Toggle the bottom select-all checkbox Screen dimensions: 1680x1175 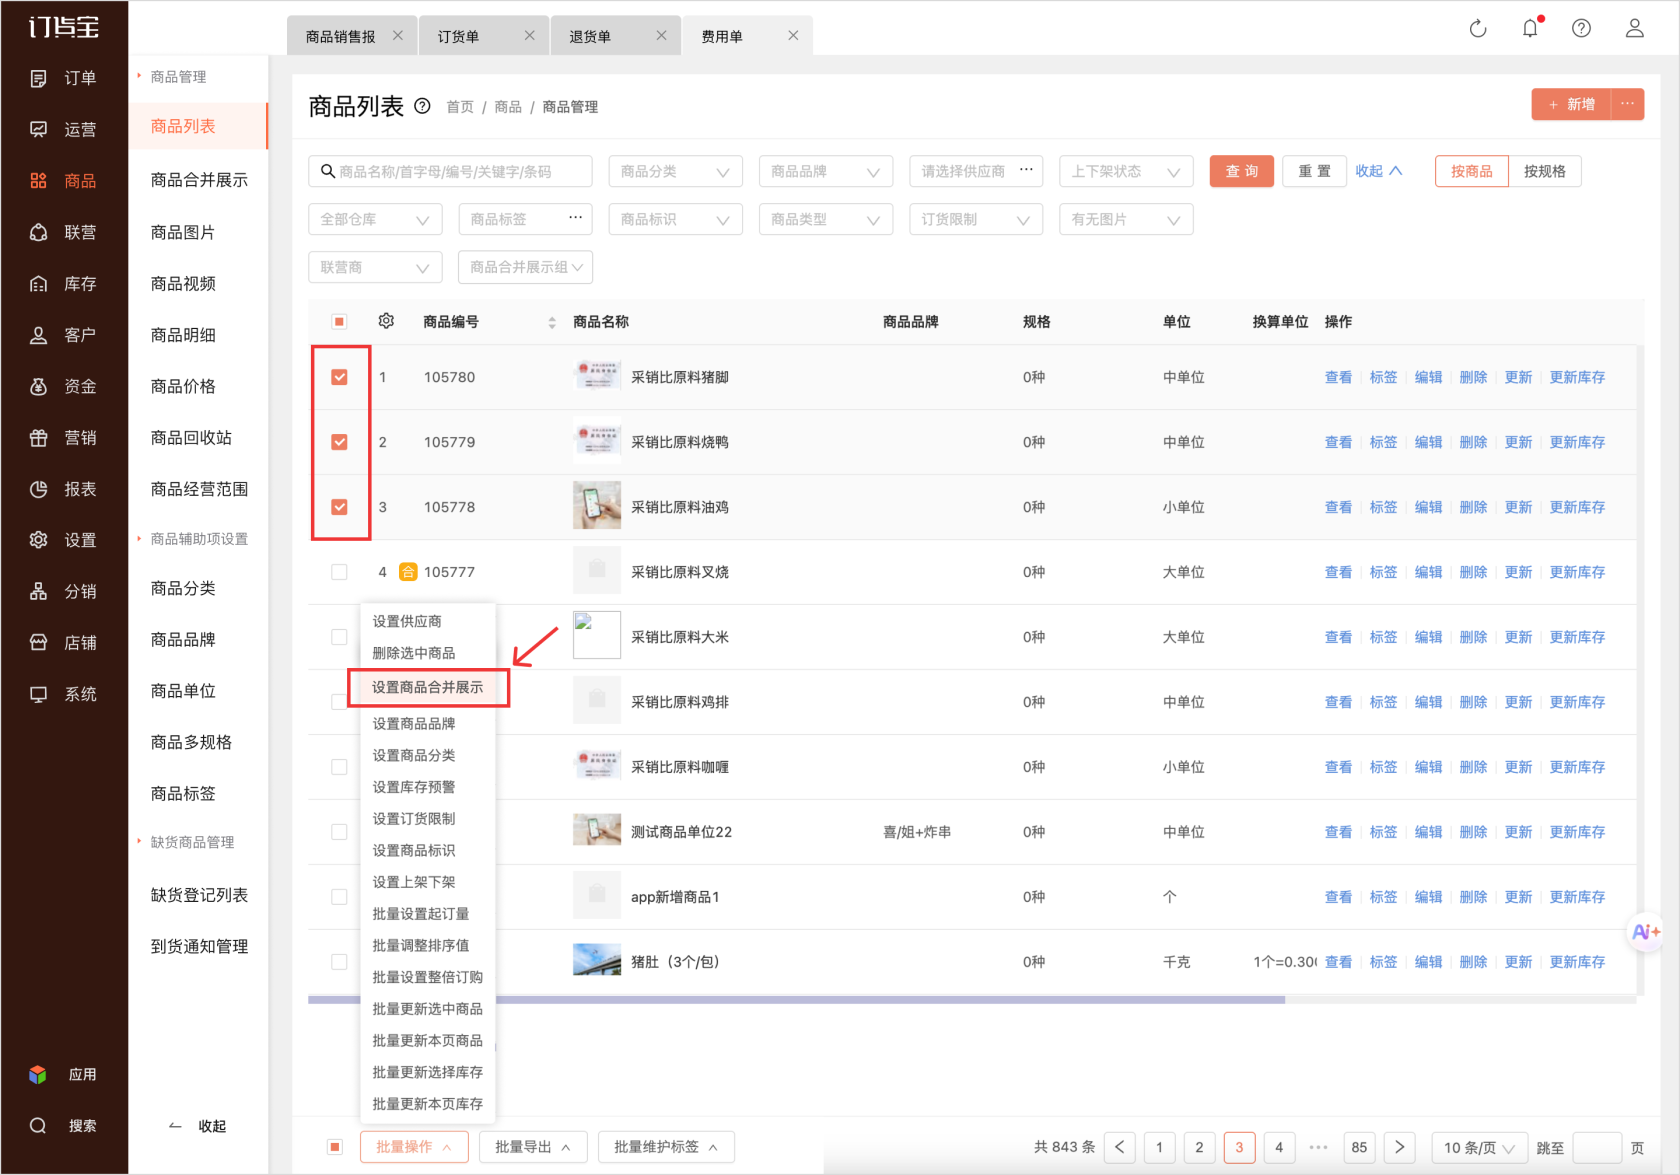pos(335,1147)
